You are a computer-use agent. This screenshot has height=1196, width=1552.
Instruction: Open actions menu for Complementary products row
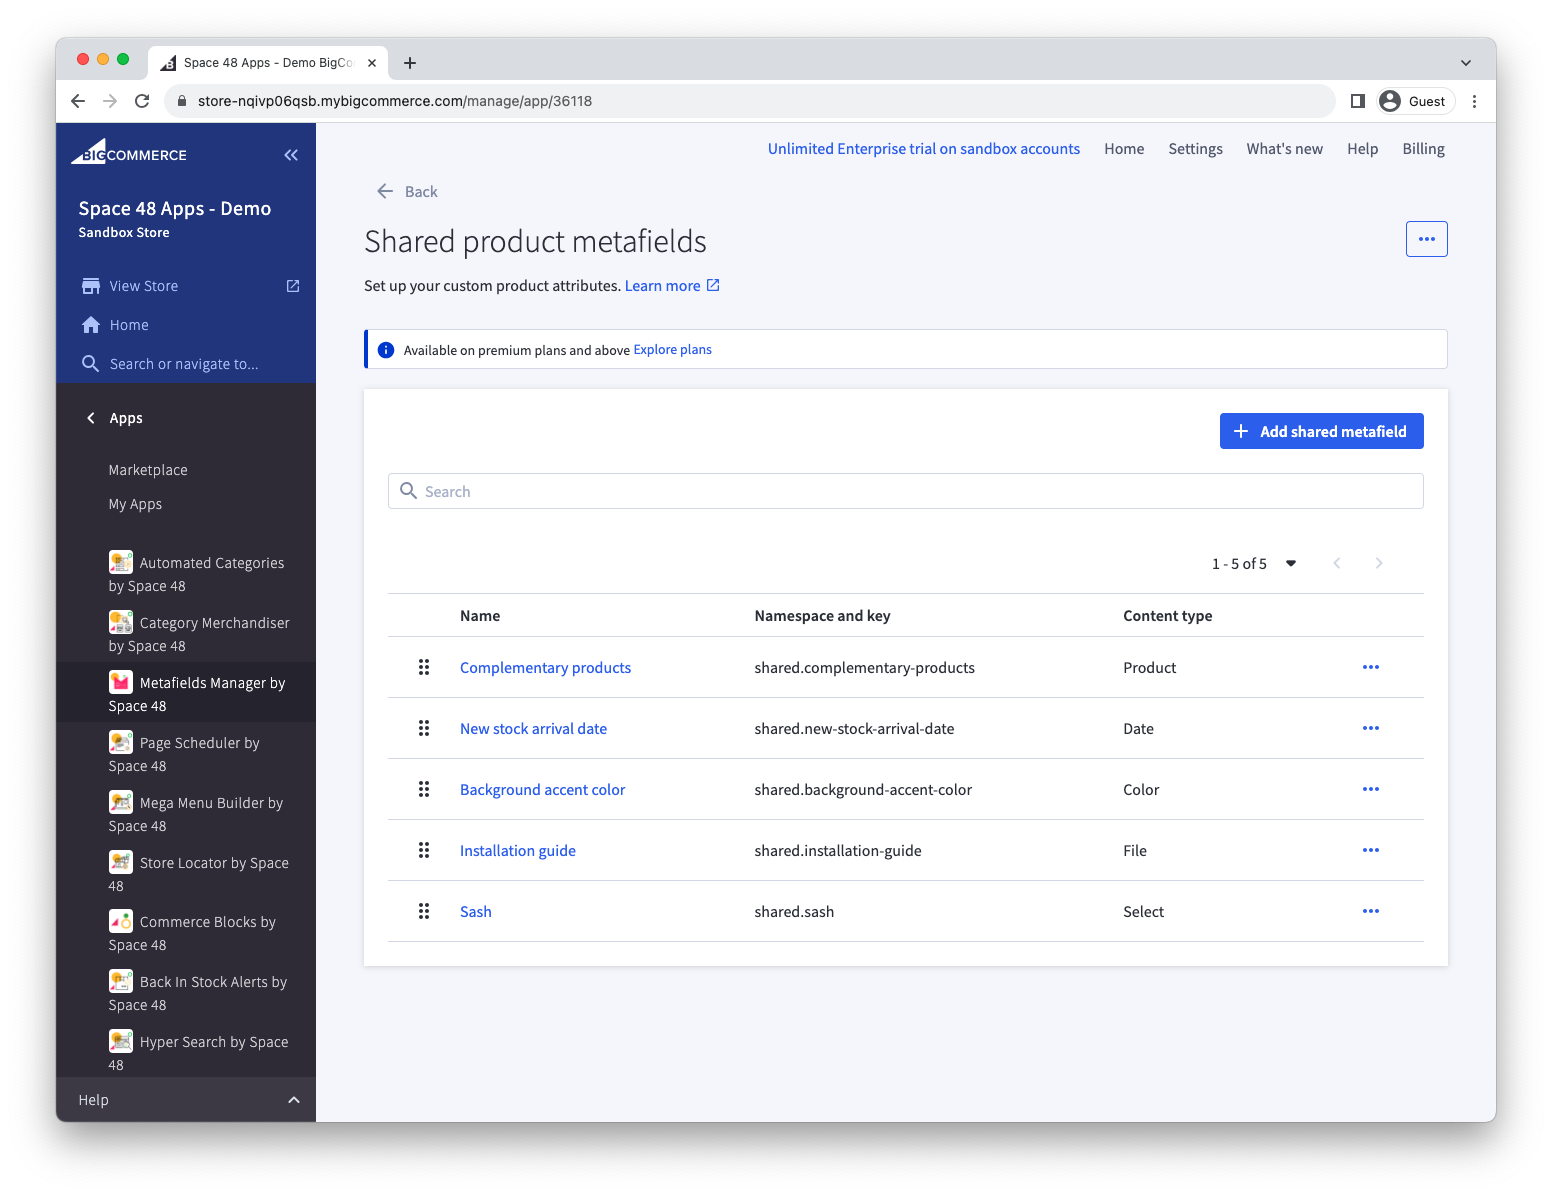(1371, 667)
